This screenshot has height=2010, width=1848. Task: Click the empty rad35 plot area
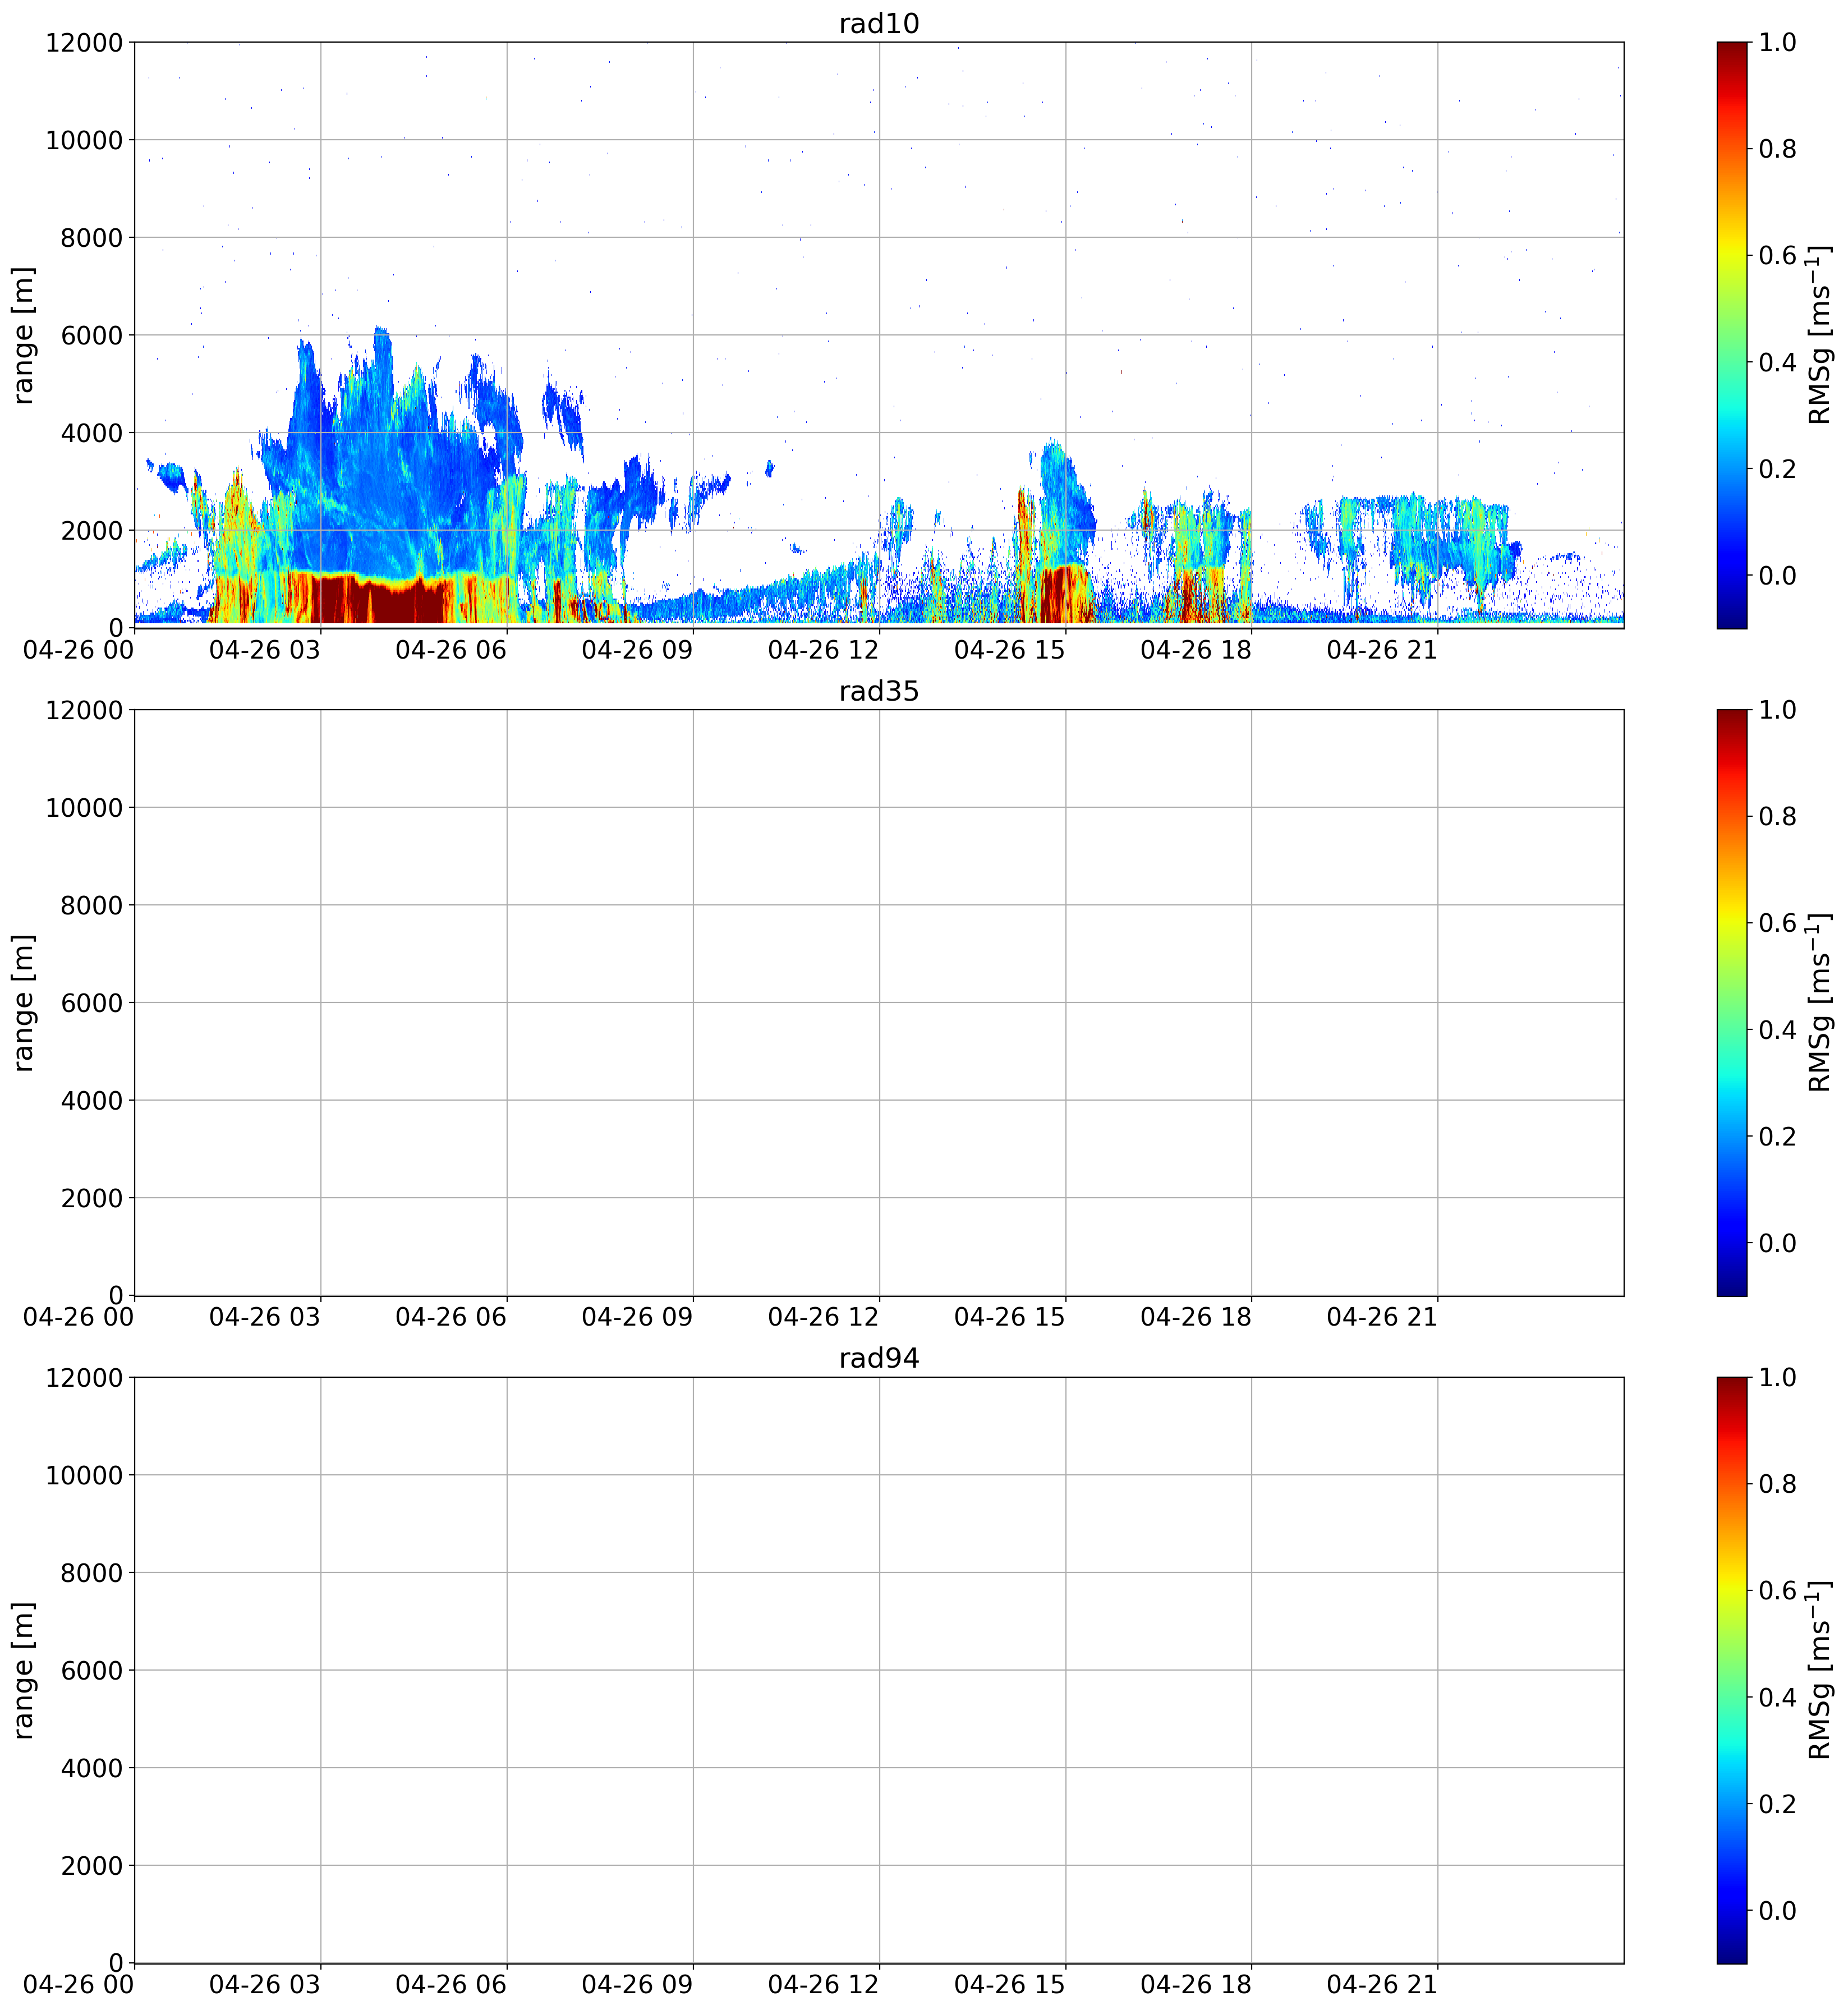click(878, 1002)
